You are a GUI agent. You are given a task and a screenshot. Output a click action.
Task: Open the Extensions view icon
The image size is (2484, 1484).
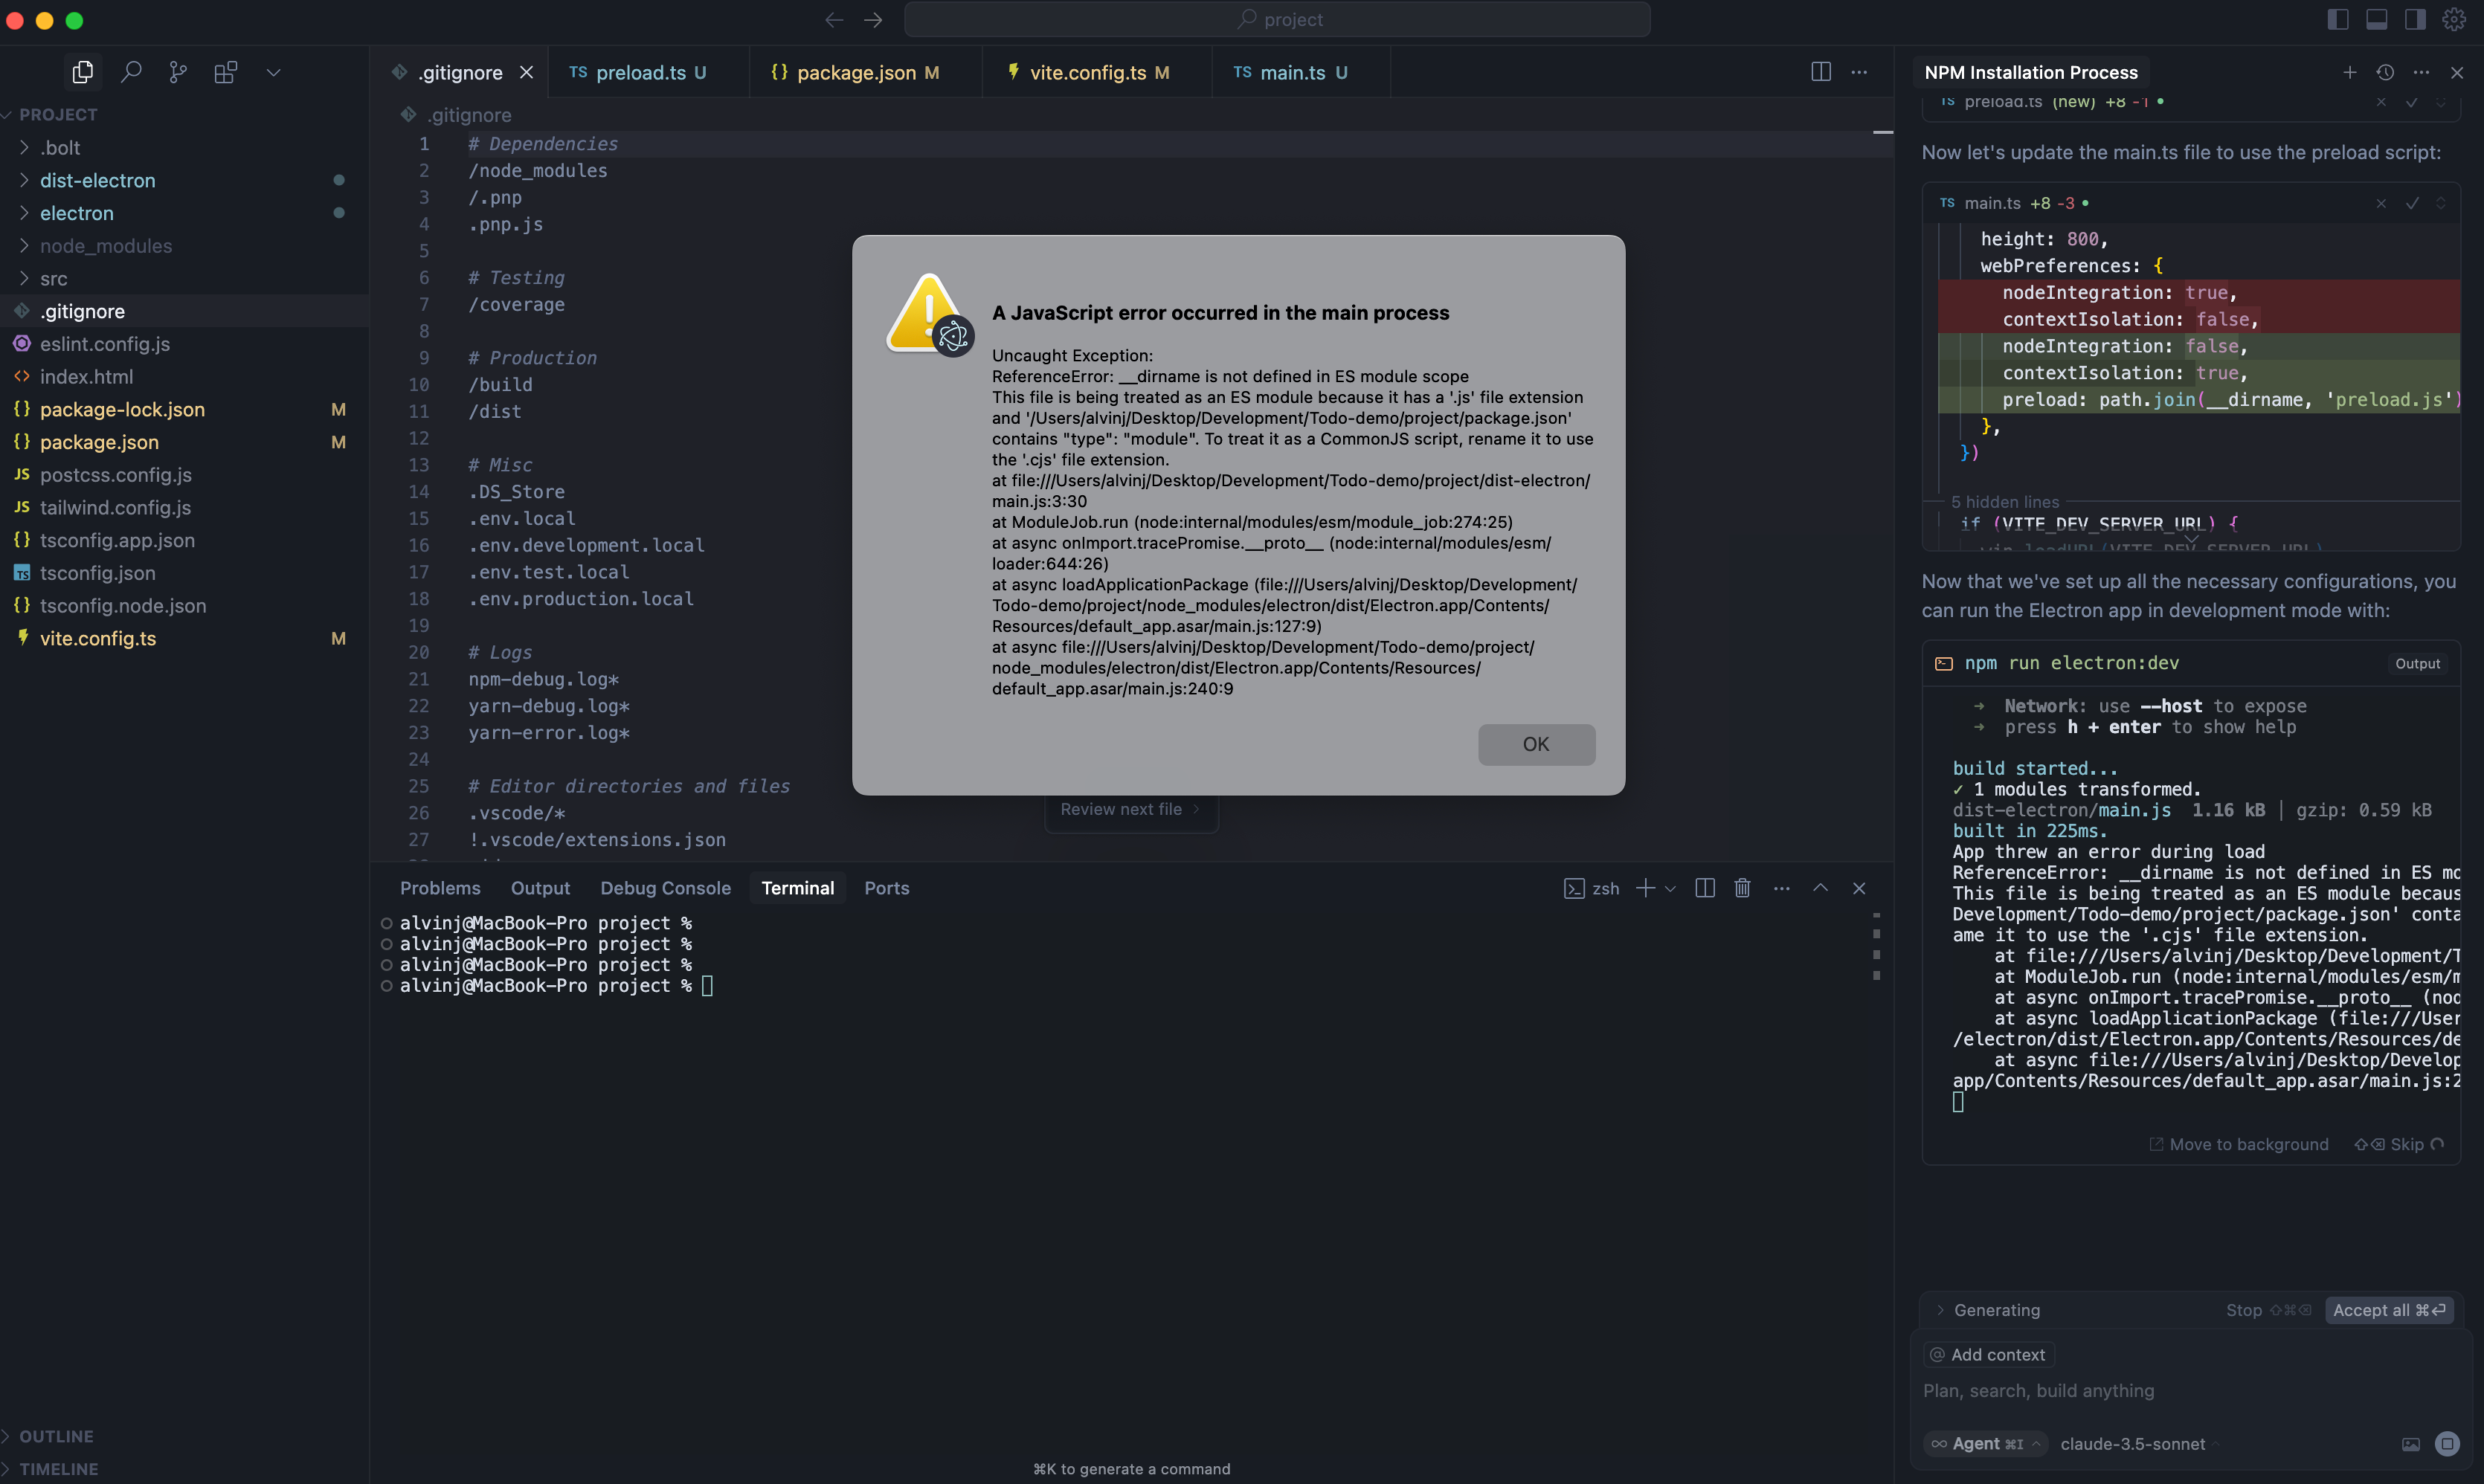click(226, 72)
